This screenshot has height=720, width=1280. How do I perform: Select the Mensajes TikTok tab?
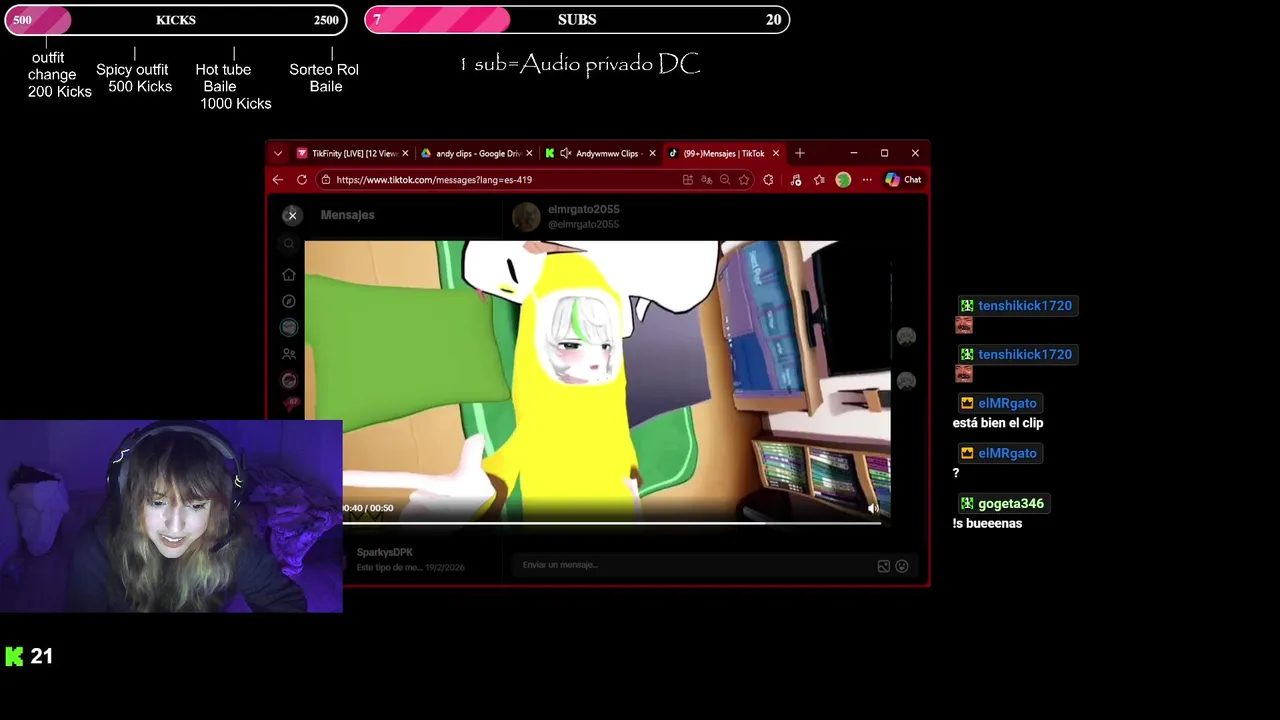coord(724,153)
